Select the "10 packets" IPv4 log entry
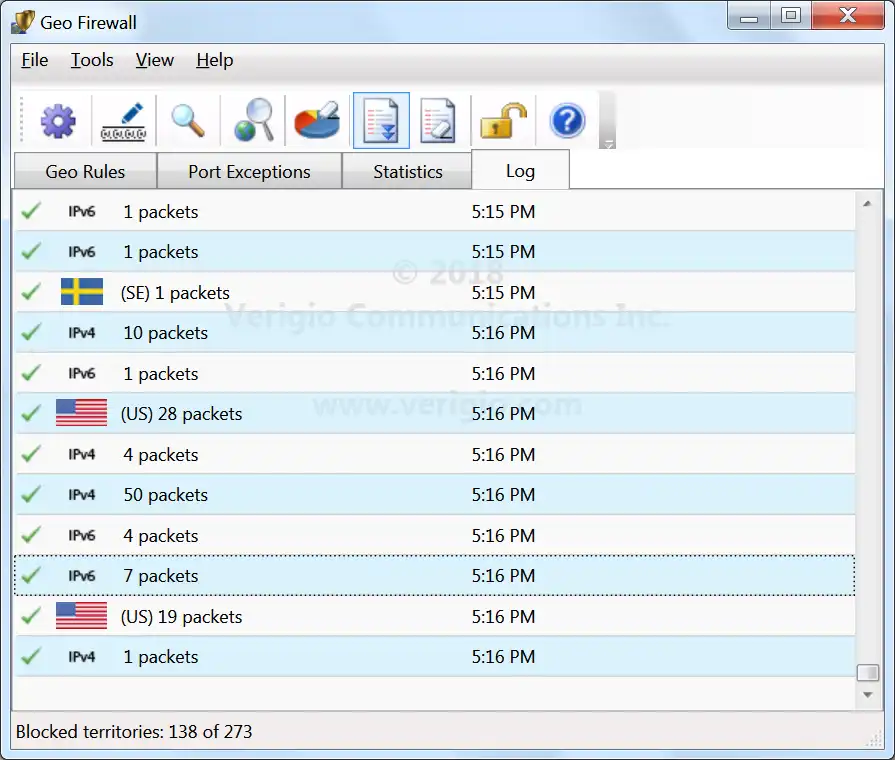This screenshot has width=895, height=760. 435,332
